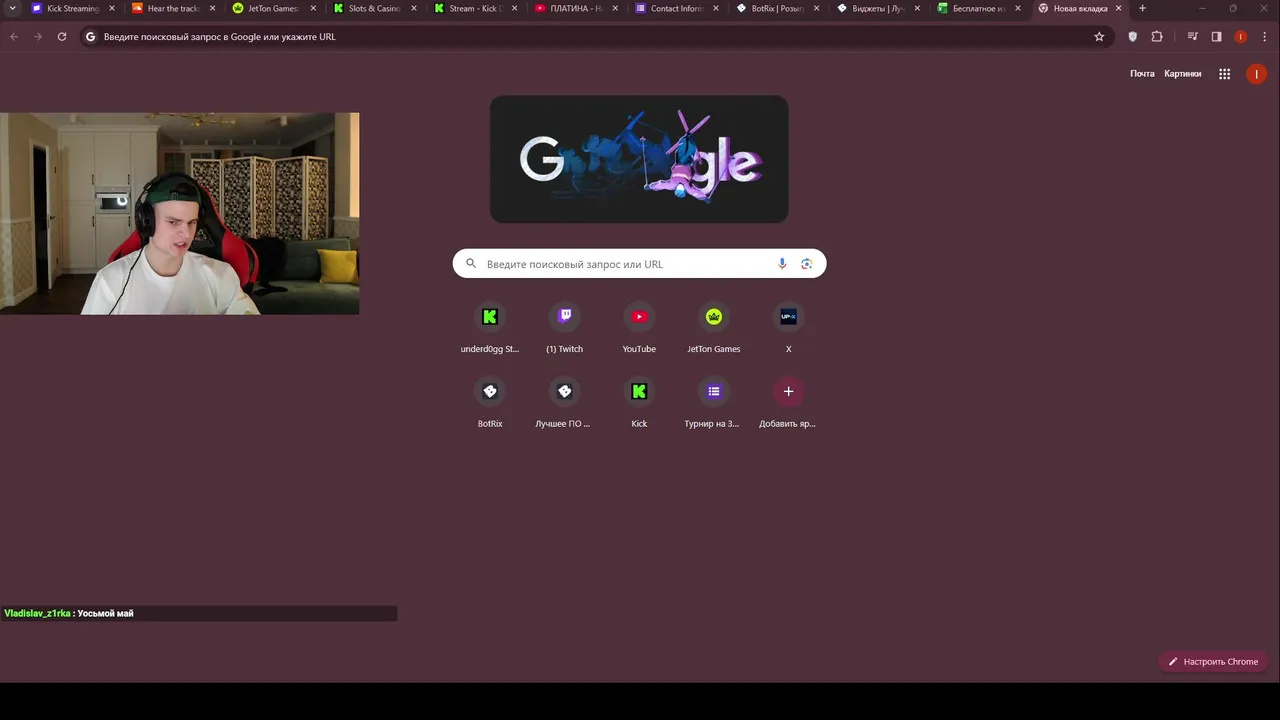The image size is (1280, 720).
Task: Open the Chrome three-dot menu
Action: (x=1264, y=36)
